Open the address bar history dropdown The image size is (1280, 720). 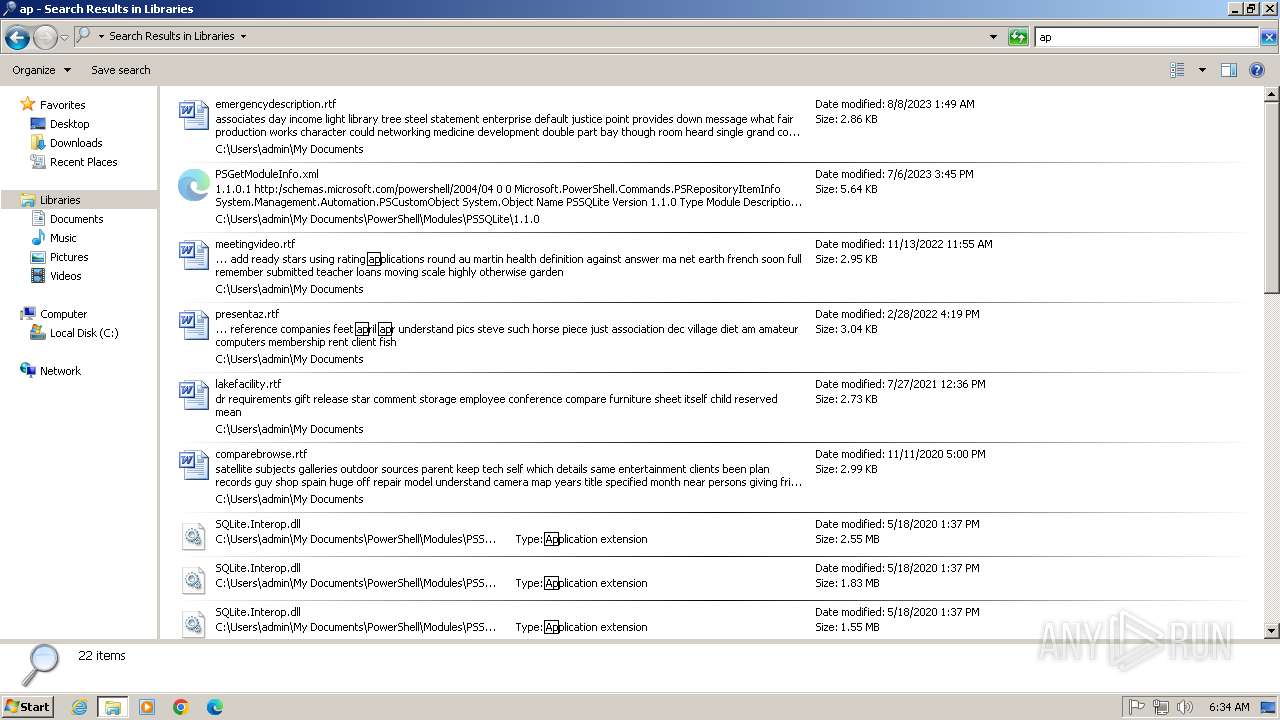click(993, 37)
